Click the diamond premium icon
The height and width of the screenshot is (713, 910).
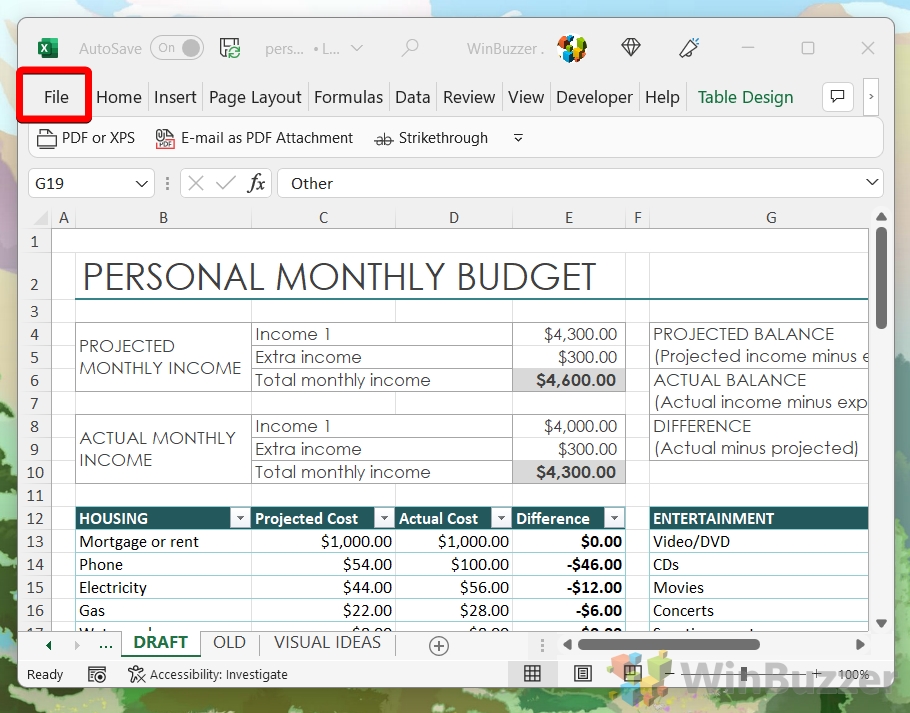[631, 48]
